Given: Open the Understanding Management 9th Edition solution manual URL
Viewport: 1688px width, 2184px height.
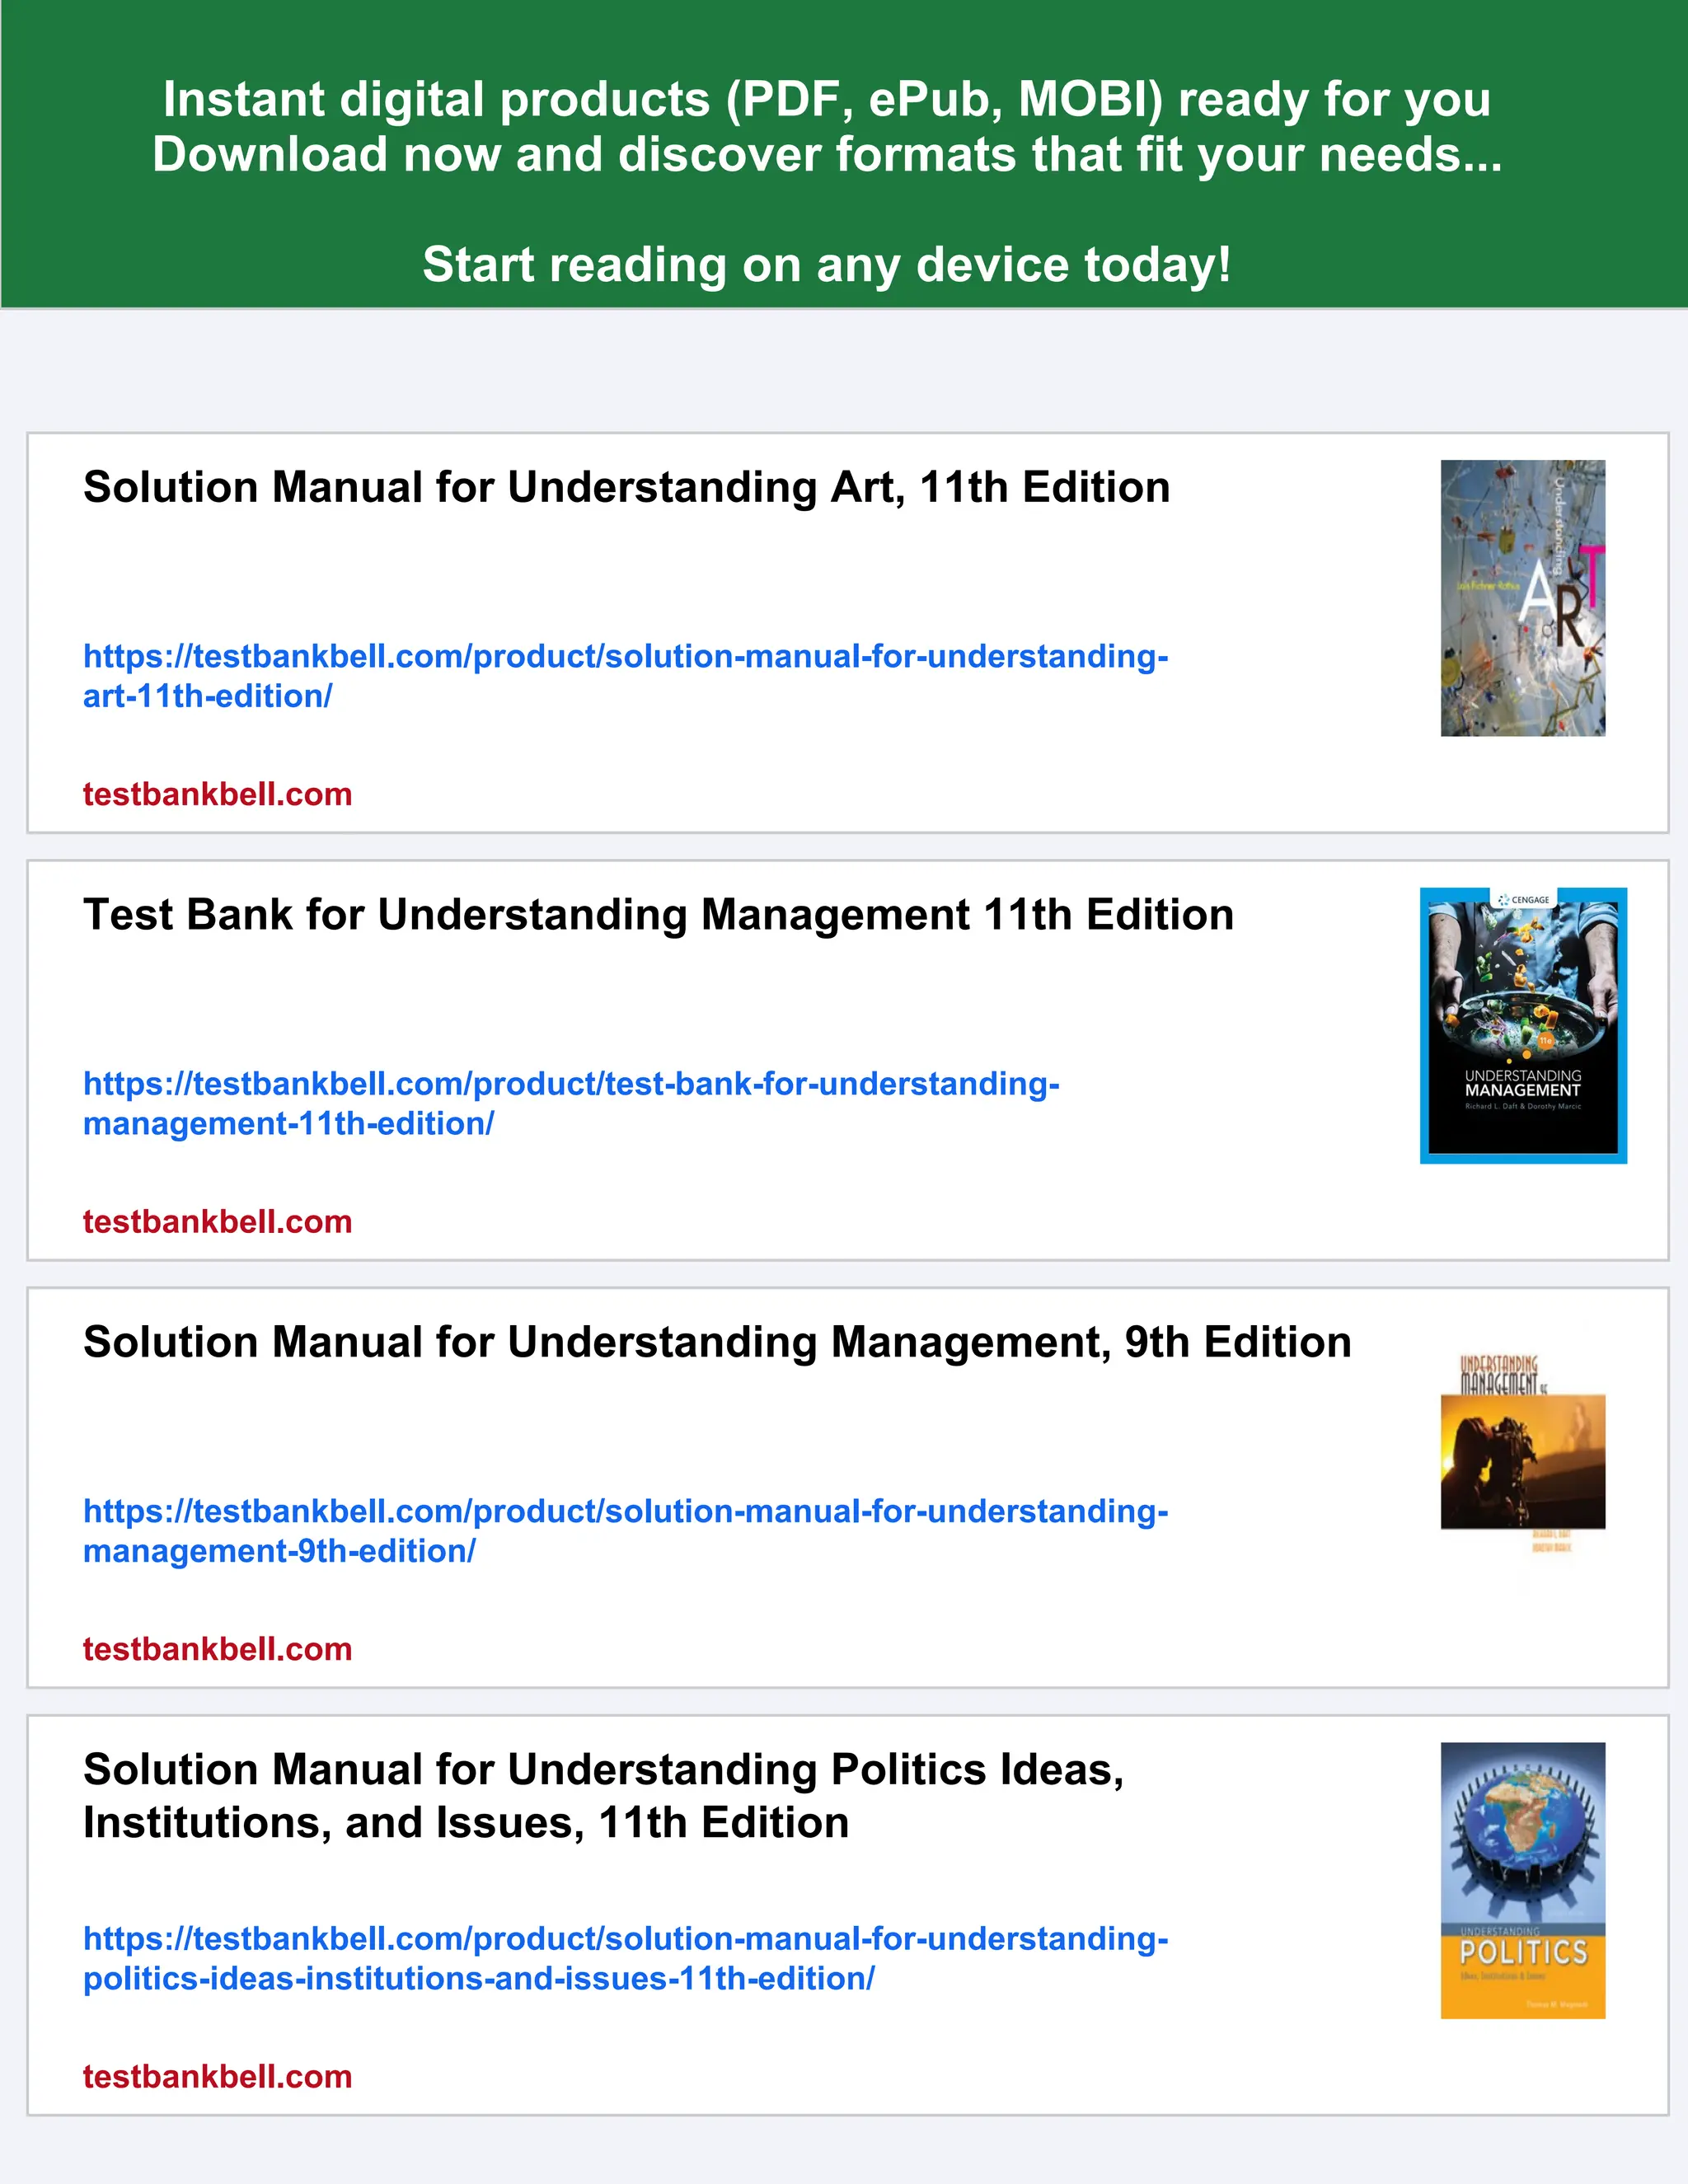Looking at the screenshot, I should pyautogui.click(x=626, y=1530).
